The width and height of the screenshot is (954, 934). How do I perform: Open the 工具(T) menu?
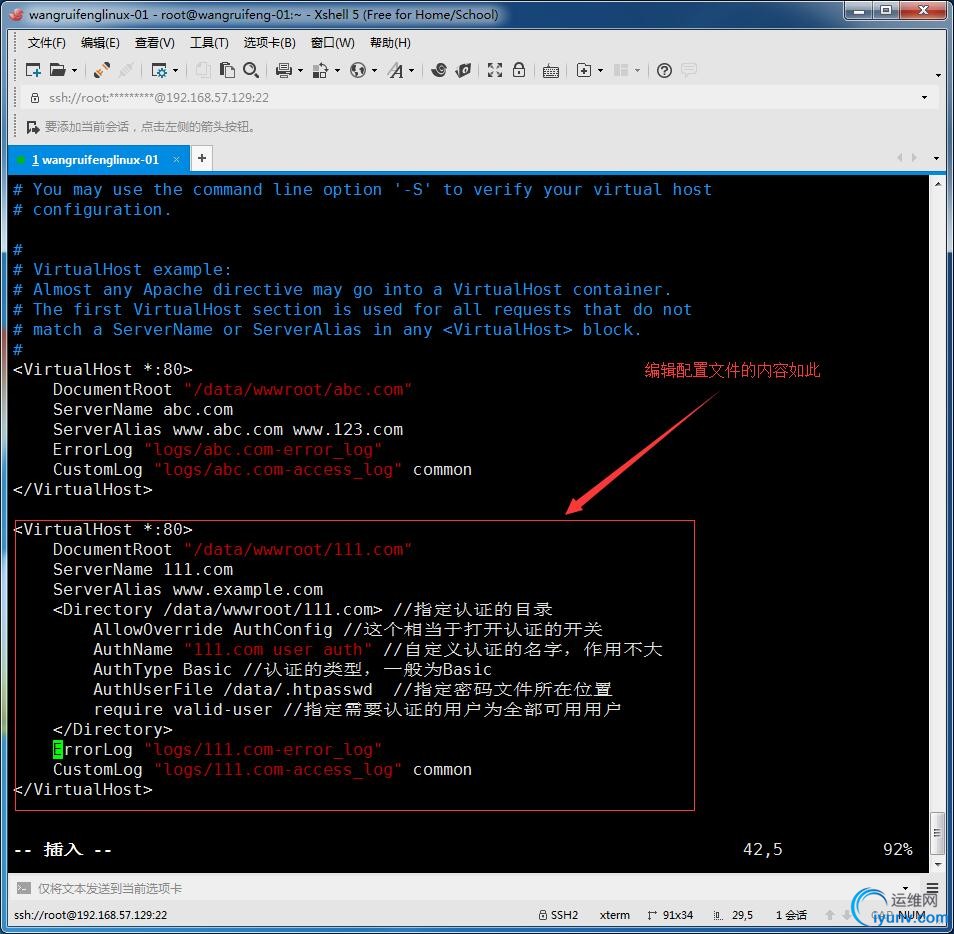pyautogui.click(x=209, y=43)
